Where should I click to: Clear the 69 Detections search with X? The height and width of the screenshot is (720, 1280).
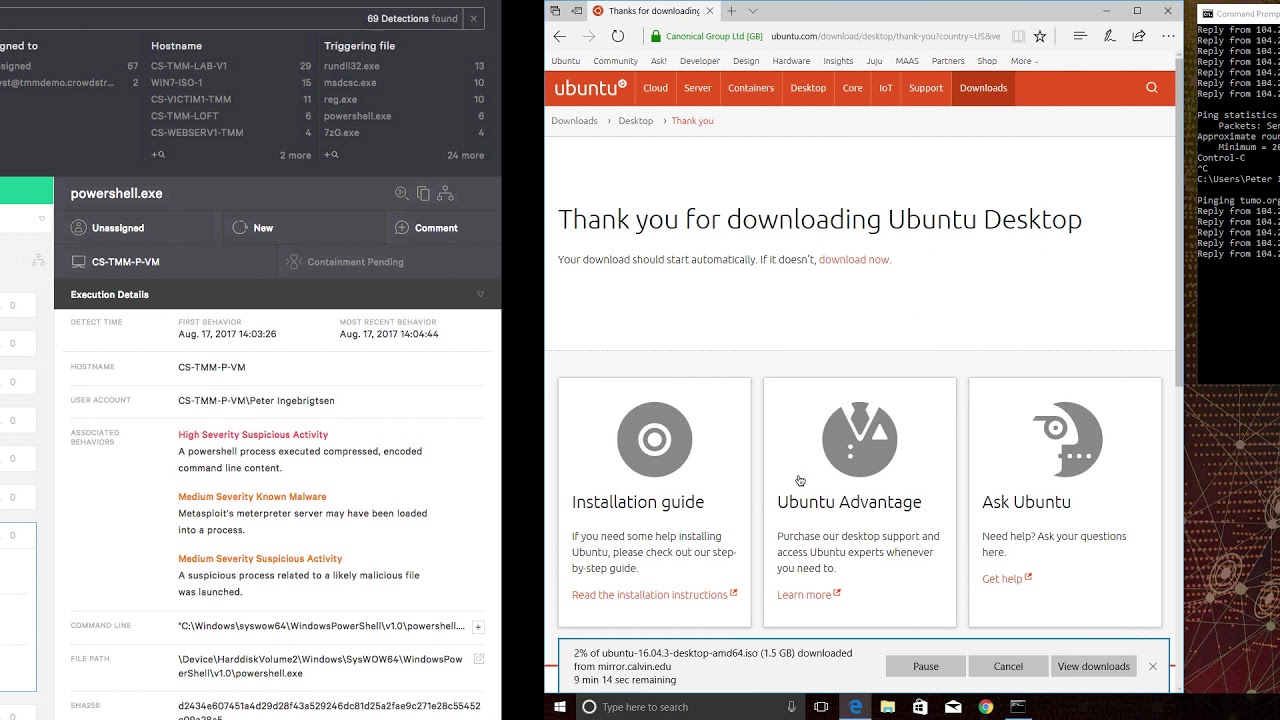pos(473,18)
